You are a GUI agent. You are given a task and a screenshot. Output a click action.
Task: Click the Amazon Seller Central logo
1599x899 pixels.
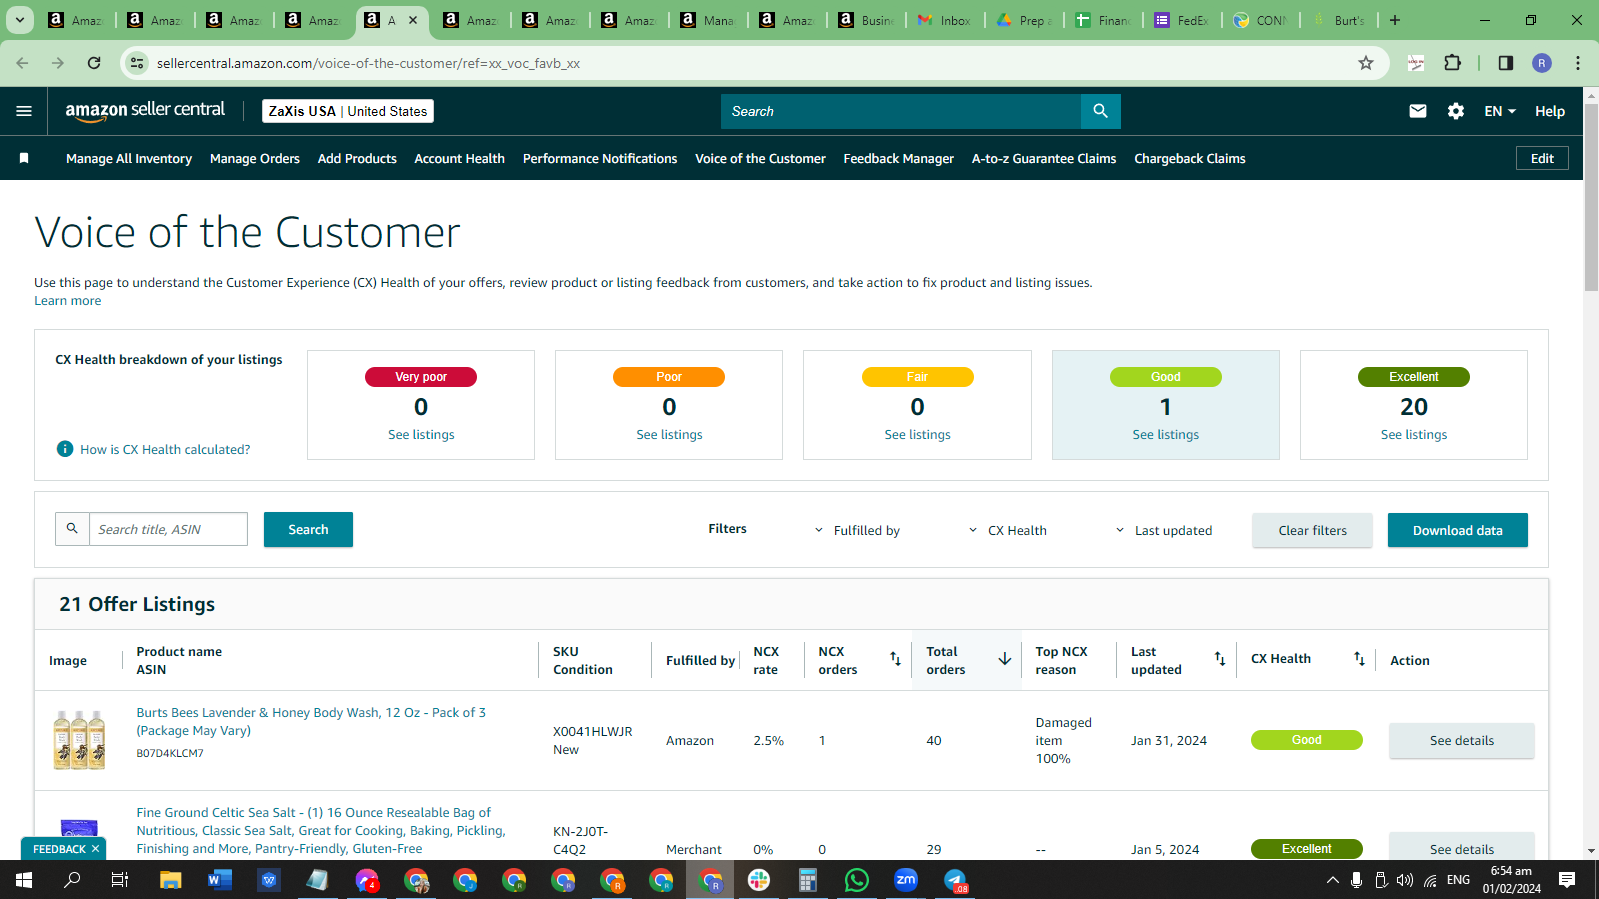[x=145, y=111]
